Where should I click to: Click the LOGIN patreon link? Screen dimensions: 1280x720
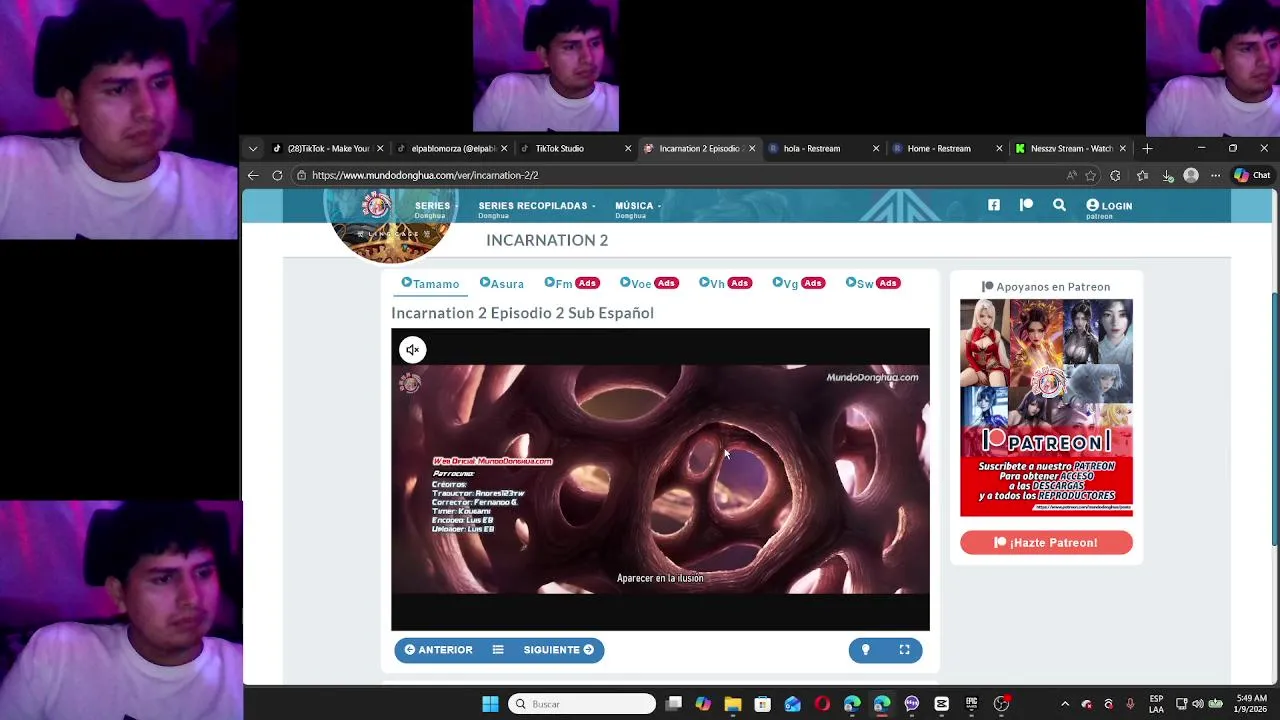1109,207
